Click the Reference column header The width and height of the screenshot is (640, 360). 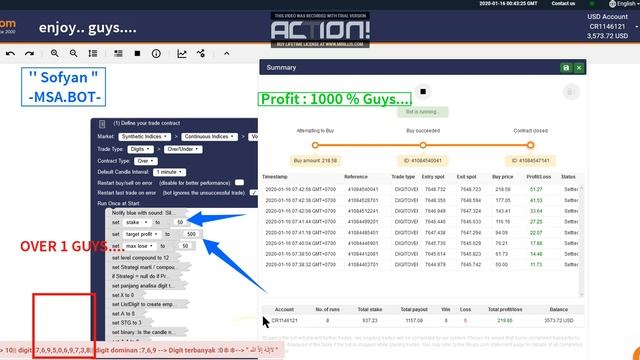[x=356, y=177]
